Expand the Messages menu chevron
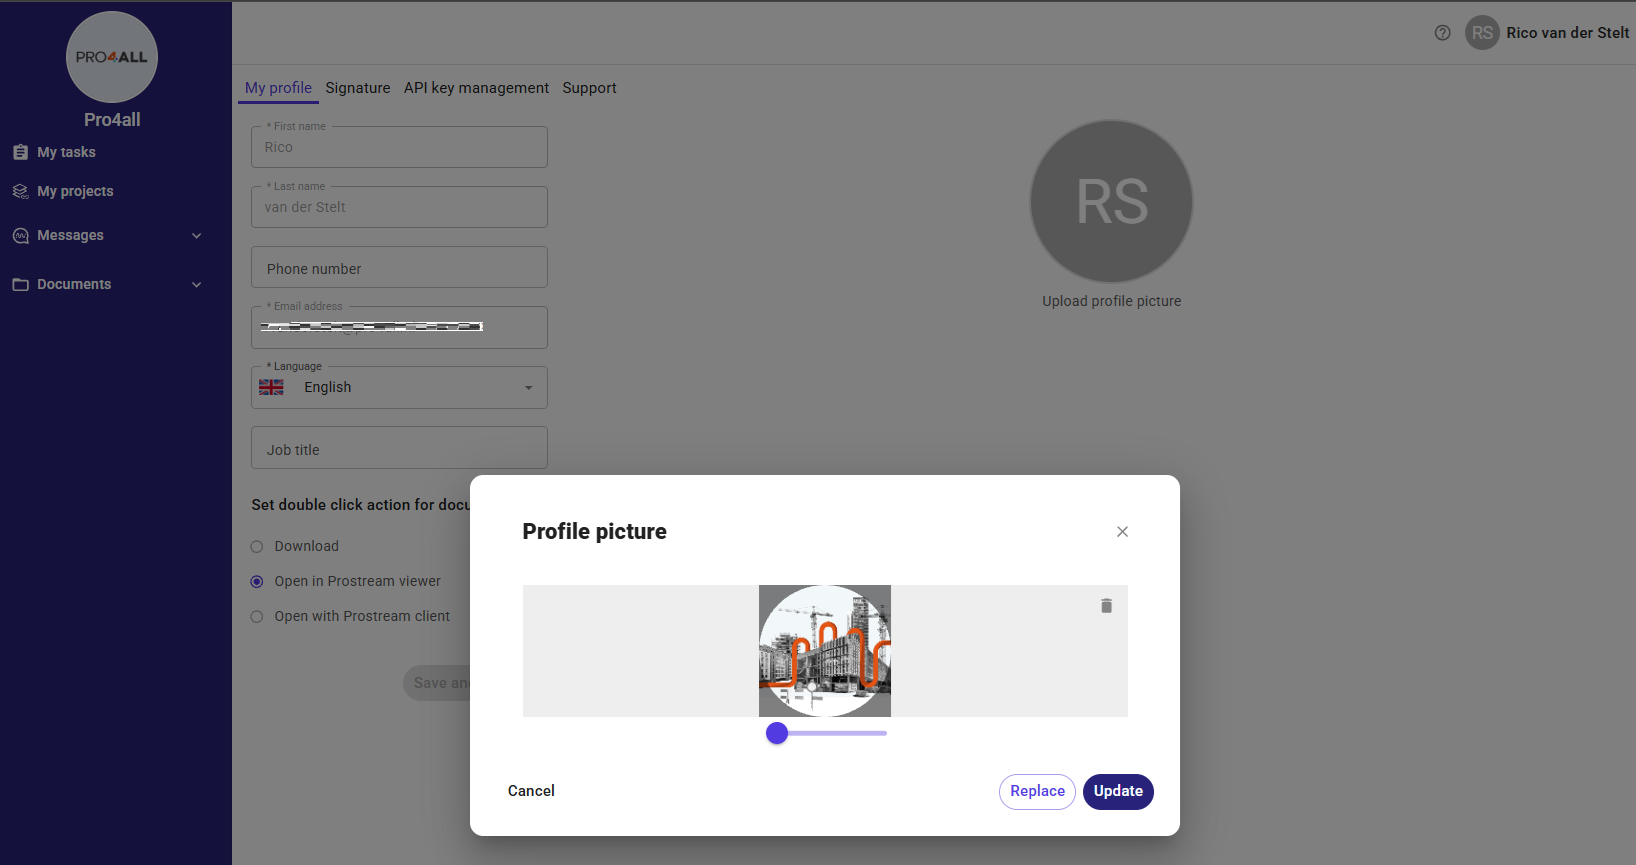This screenshot has width=1636, height=865. (x=197, y=236)
